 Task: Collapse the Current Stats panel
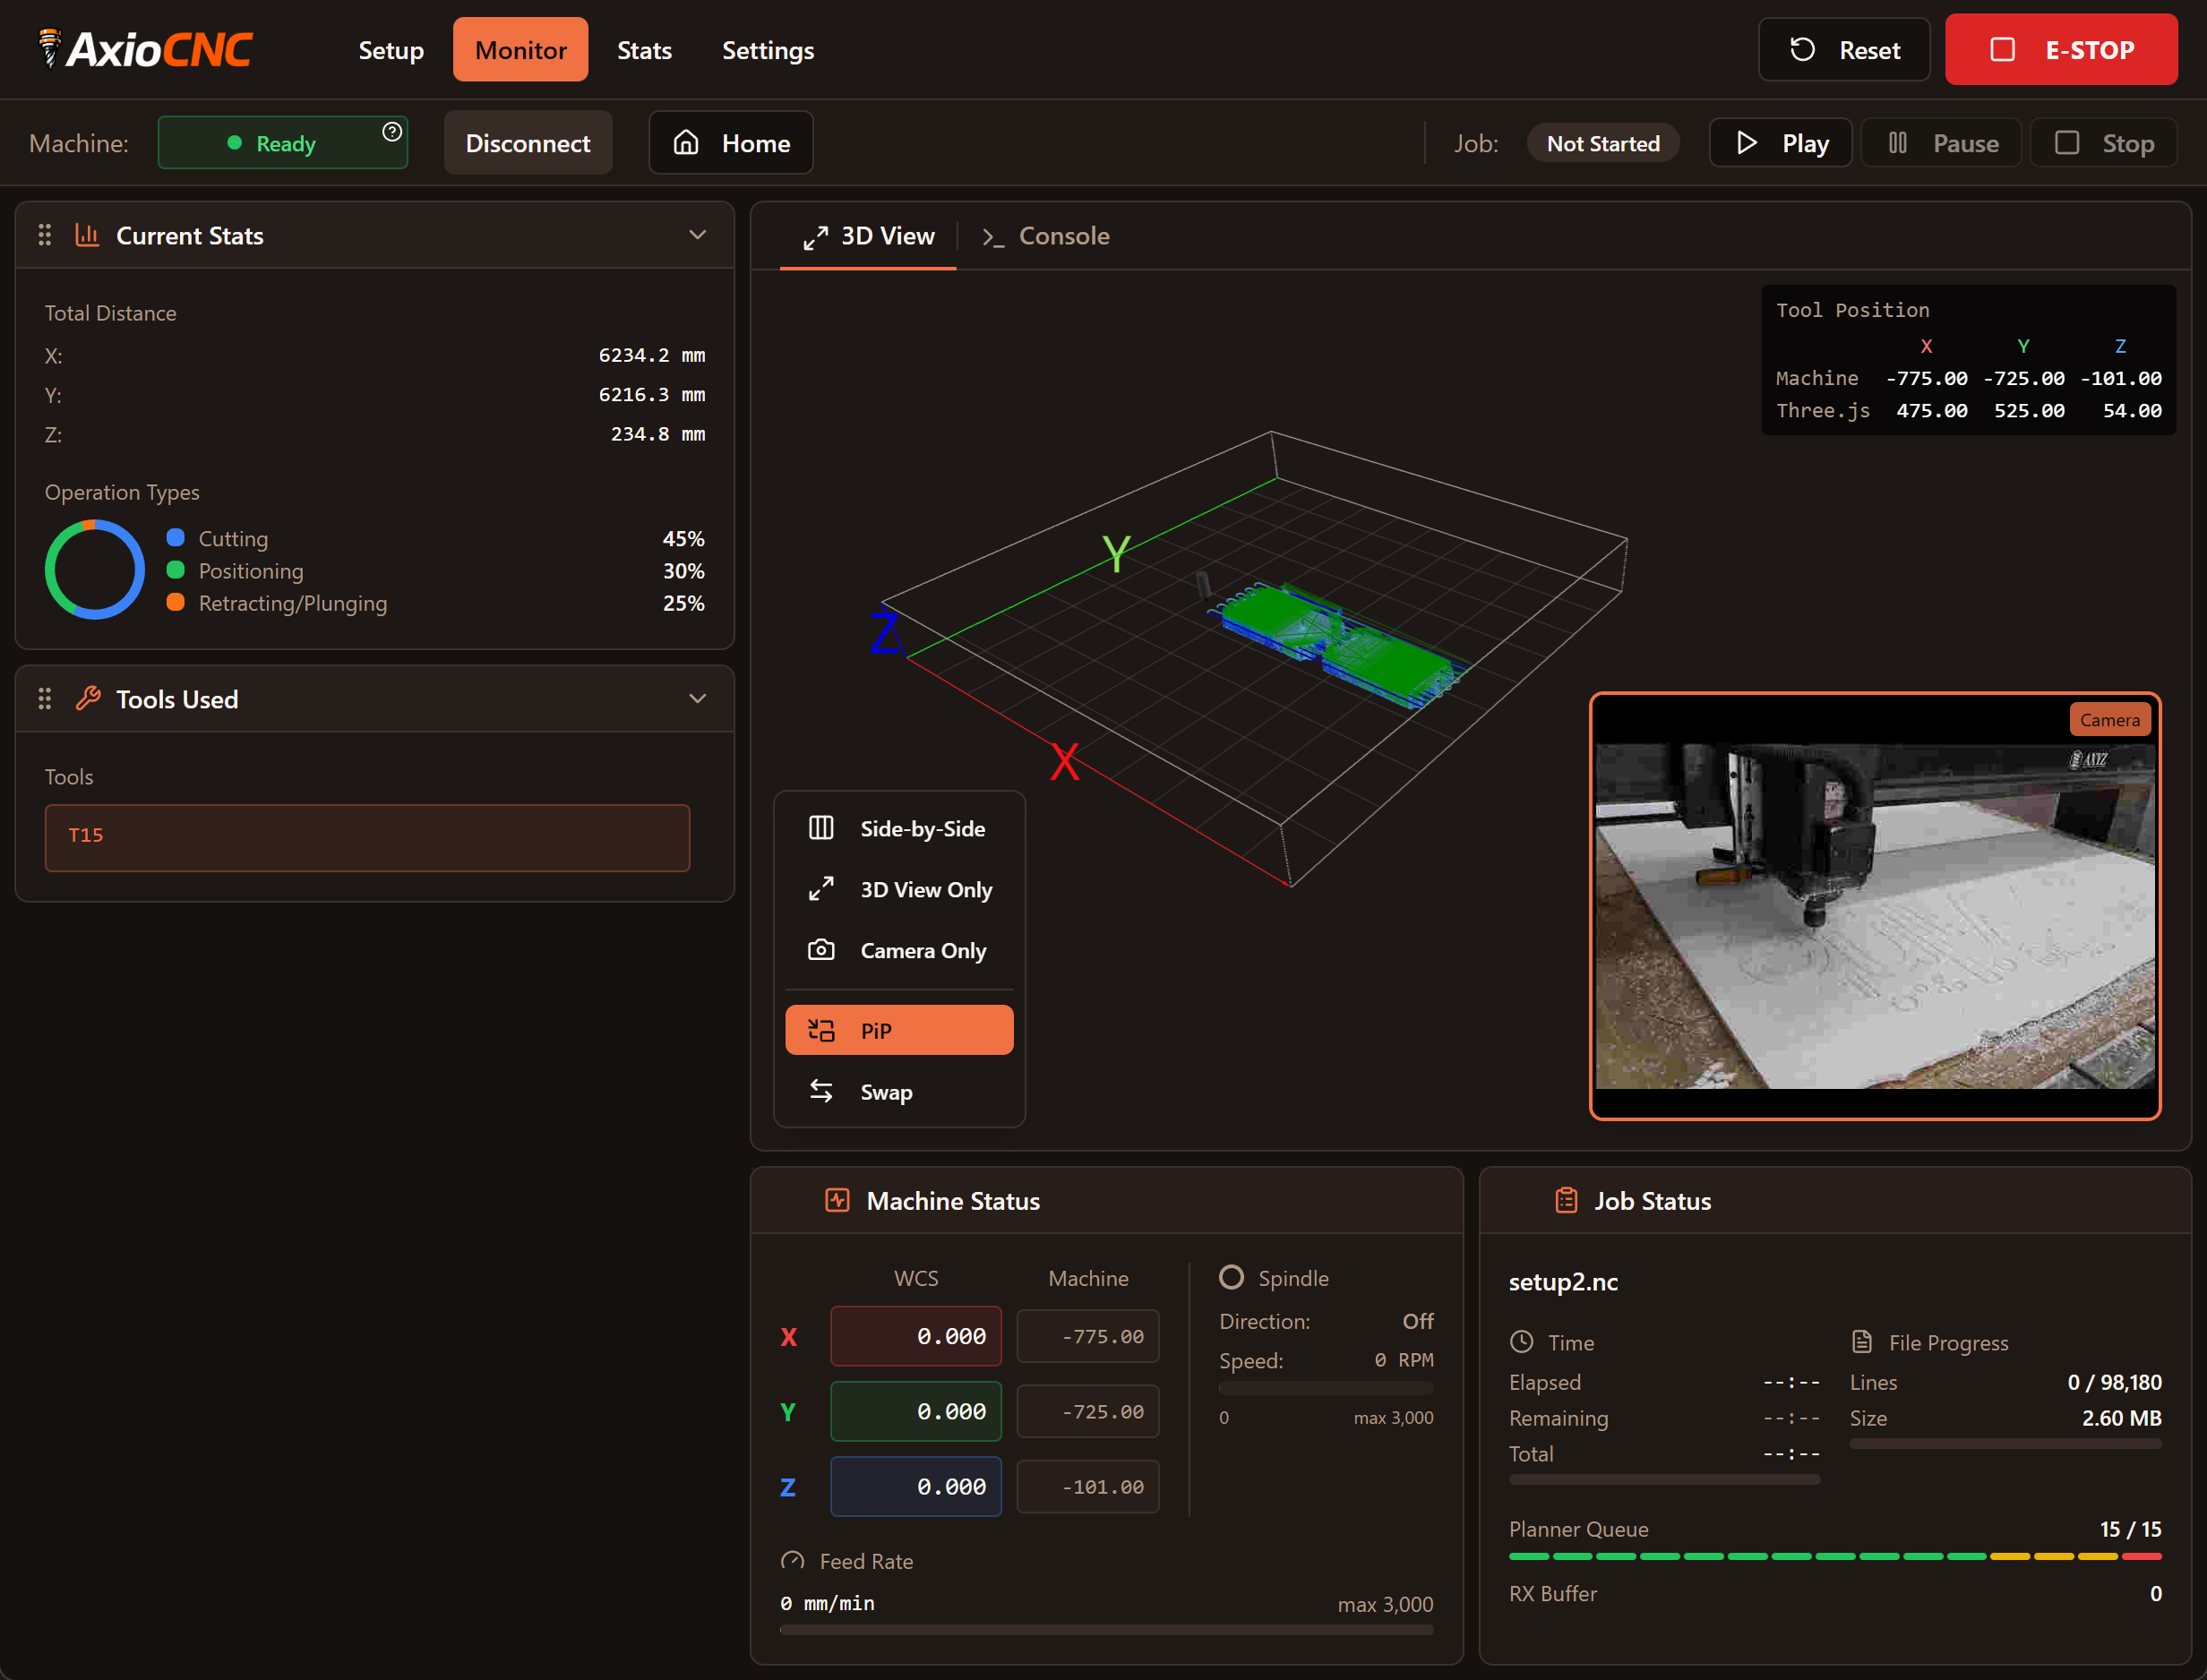point(698,235)
